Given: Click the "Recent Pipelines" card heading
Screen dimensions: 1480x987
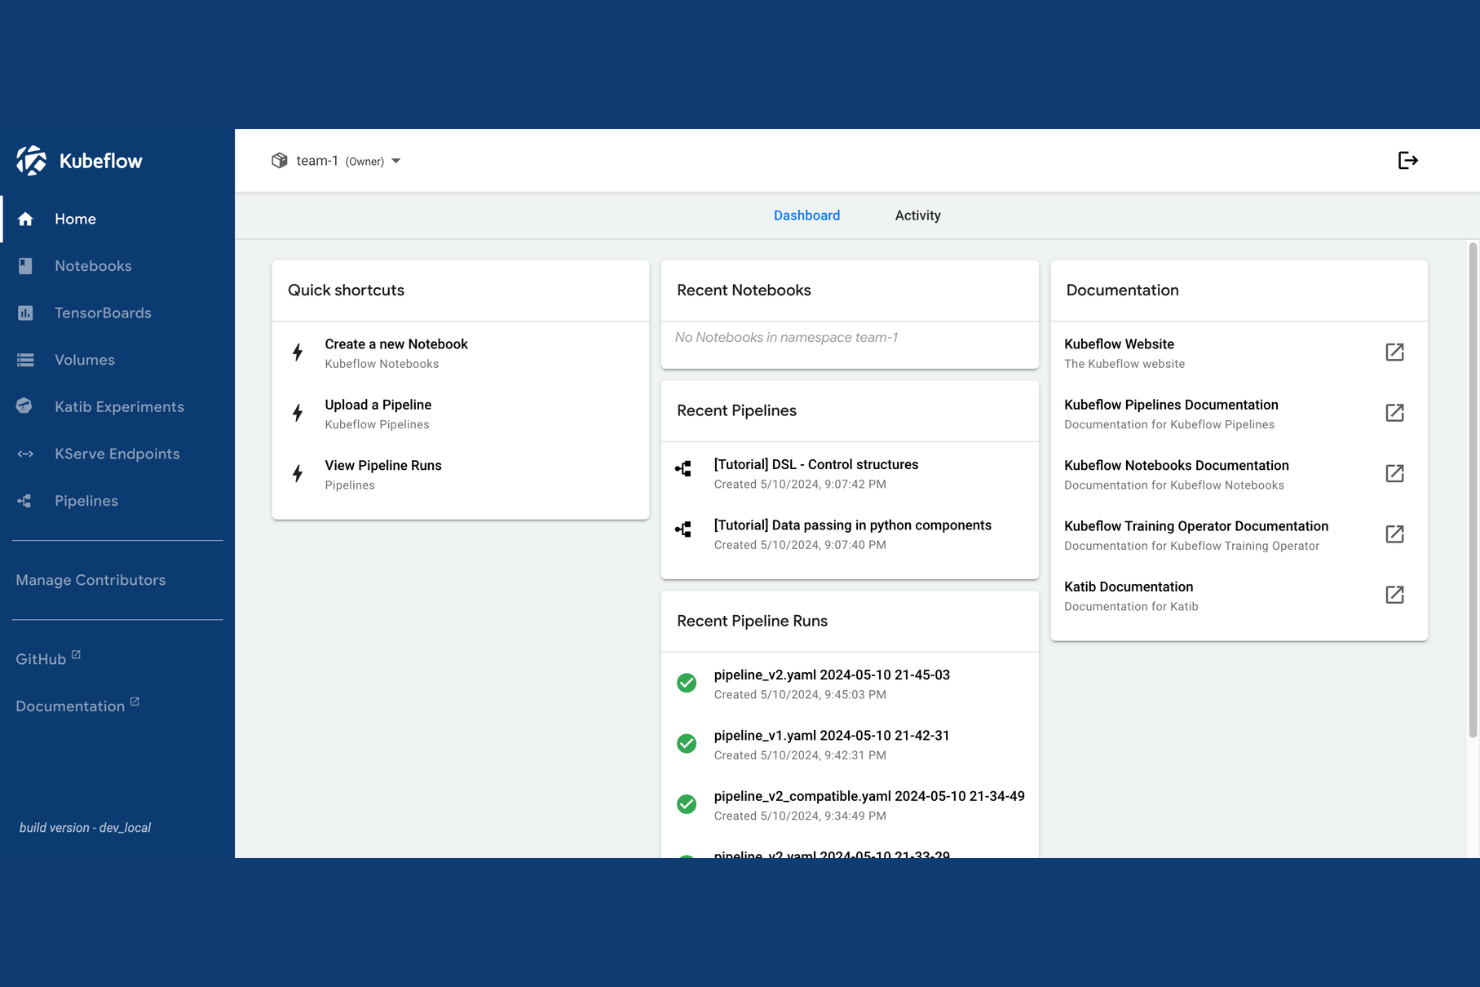Looking at the screenshot, I should pos(737,411).
